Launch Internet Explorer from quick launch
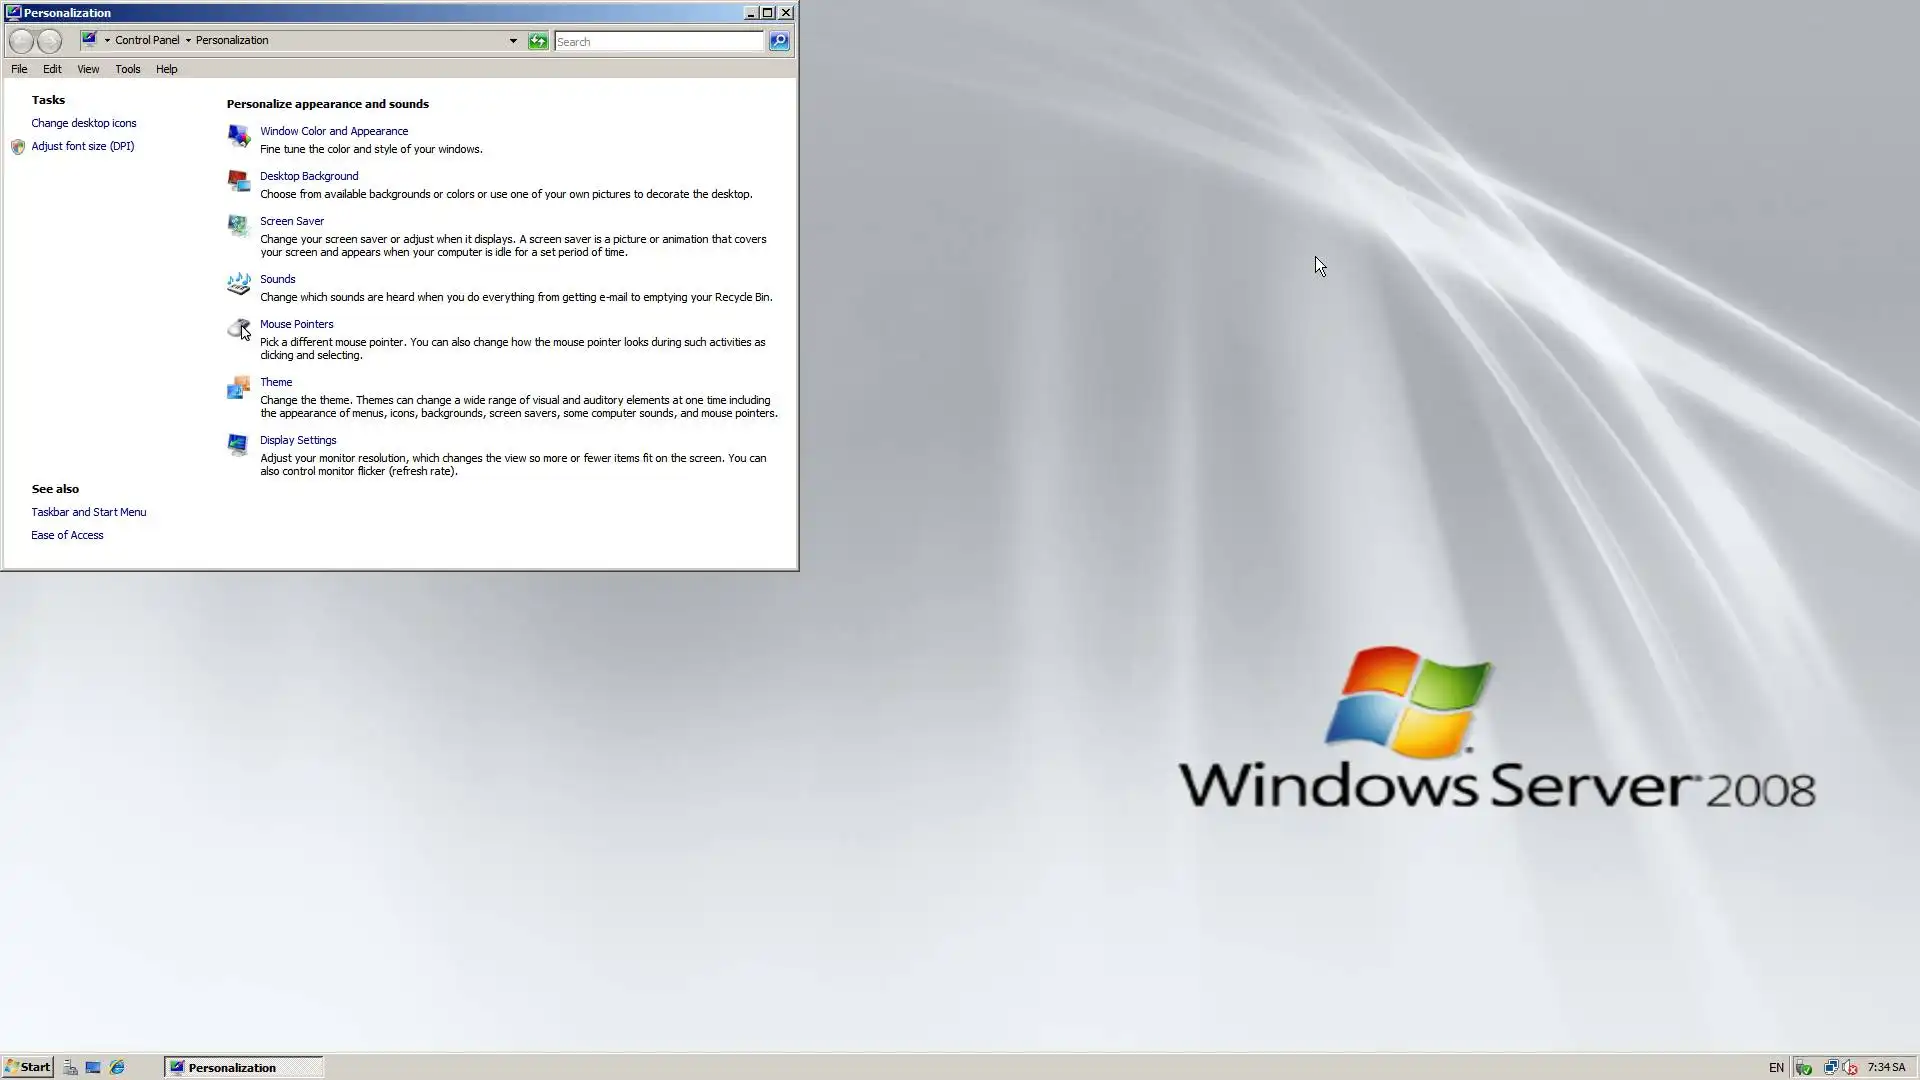 pyautogui.click(x=117, y=1067)
